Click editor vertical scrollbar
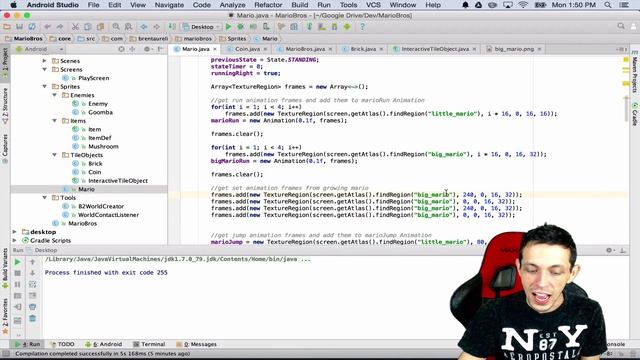 click(x=626, y=109)
